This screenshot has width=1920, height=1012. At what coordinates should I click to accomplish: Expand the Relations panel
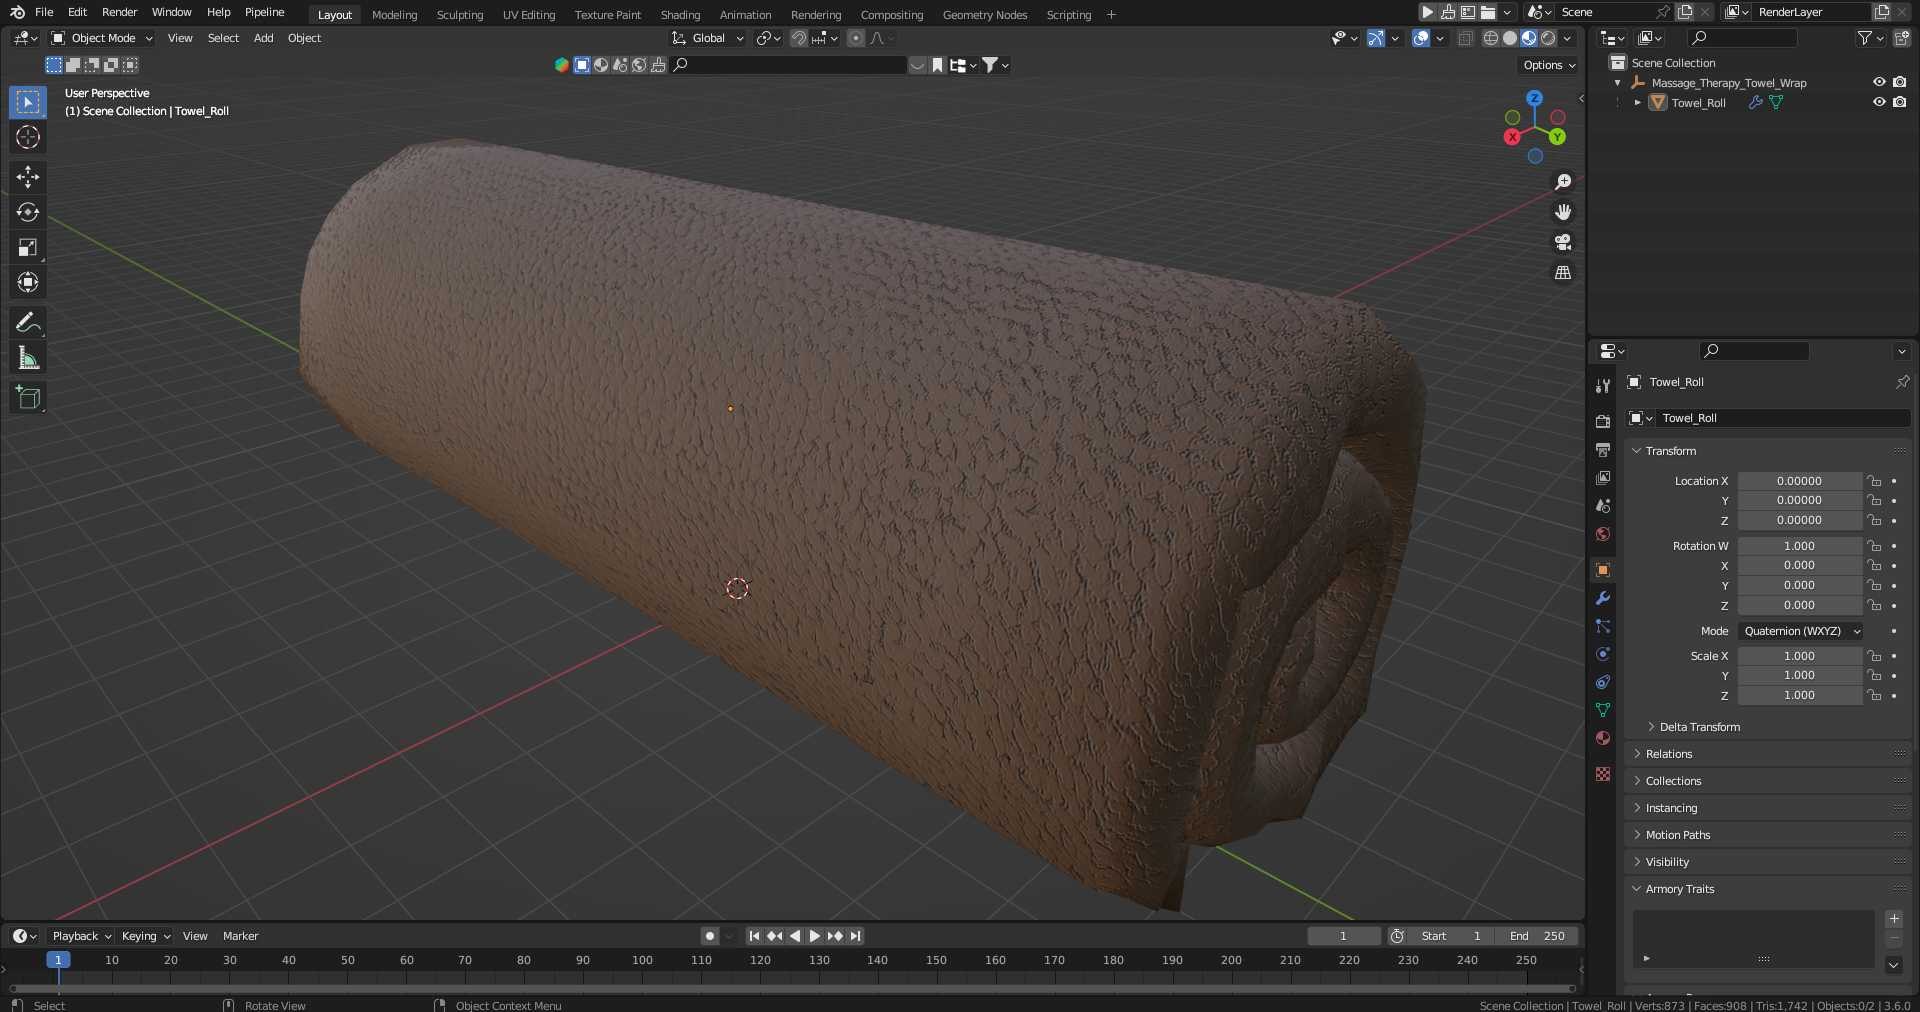[1669, 754]
